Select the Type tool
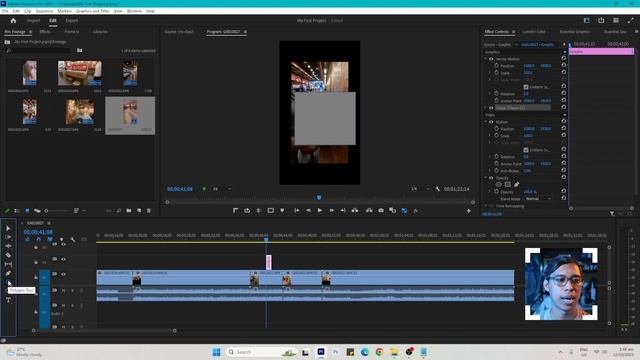 (x=8, y=300)
